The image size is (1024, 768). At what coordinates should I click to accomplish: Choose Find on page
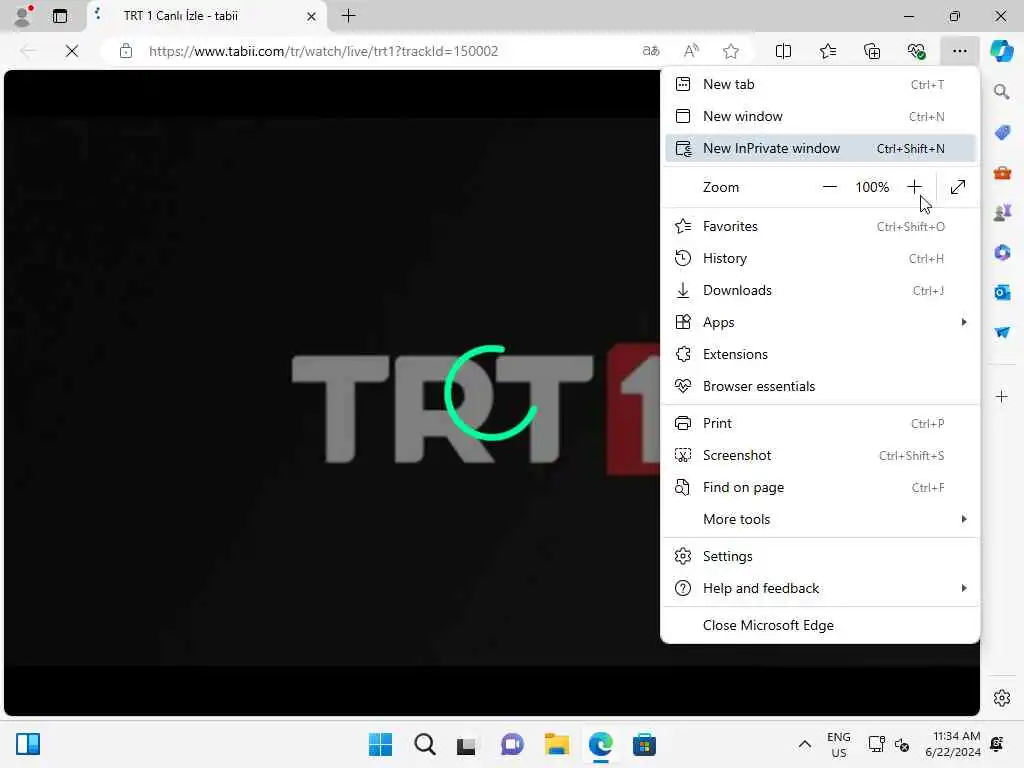point(820,487)
